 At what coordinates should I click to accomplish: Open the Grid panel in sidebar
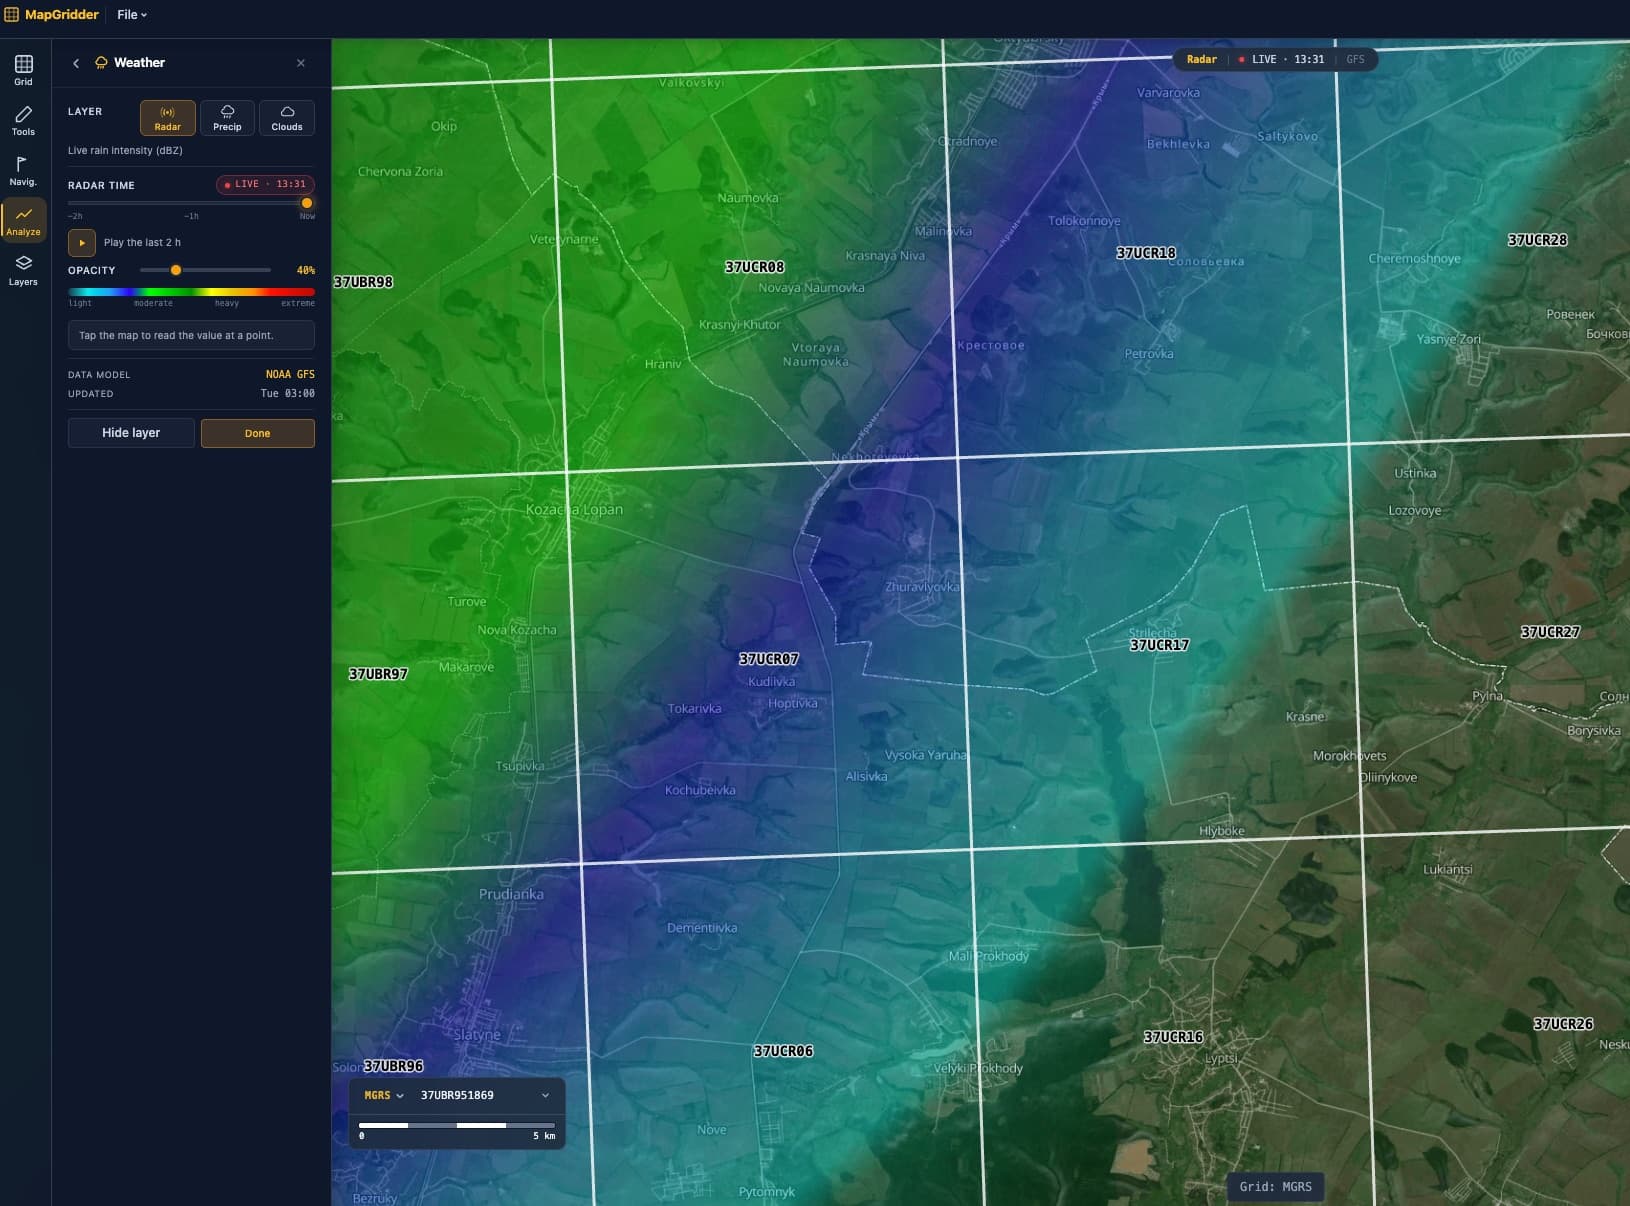click(x=23, y=70)
